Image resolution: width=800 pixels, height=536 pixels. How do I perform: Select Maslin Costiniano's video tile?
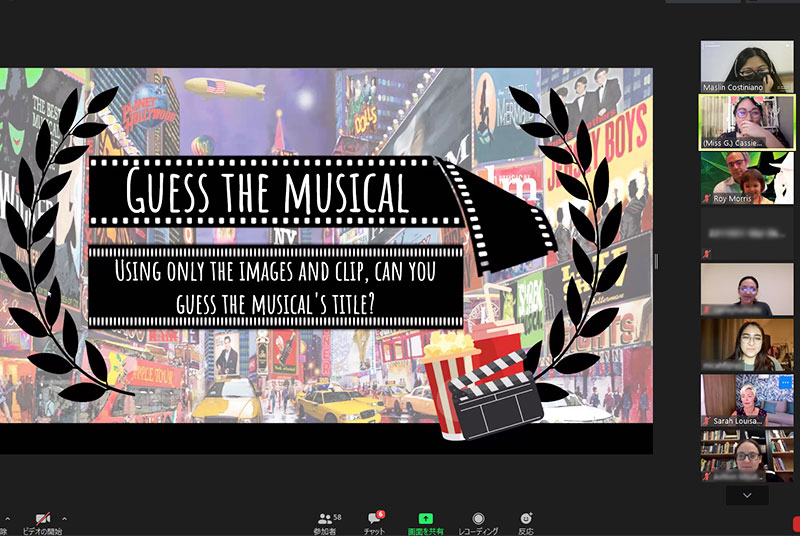[747, 66]
